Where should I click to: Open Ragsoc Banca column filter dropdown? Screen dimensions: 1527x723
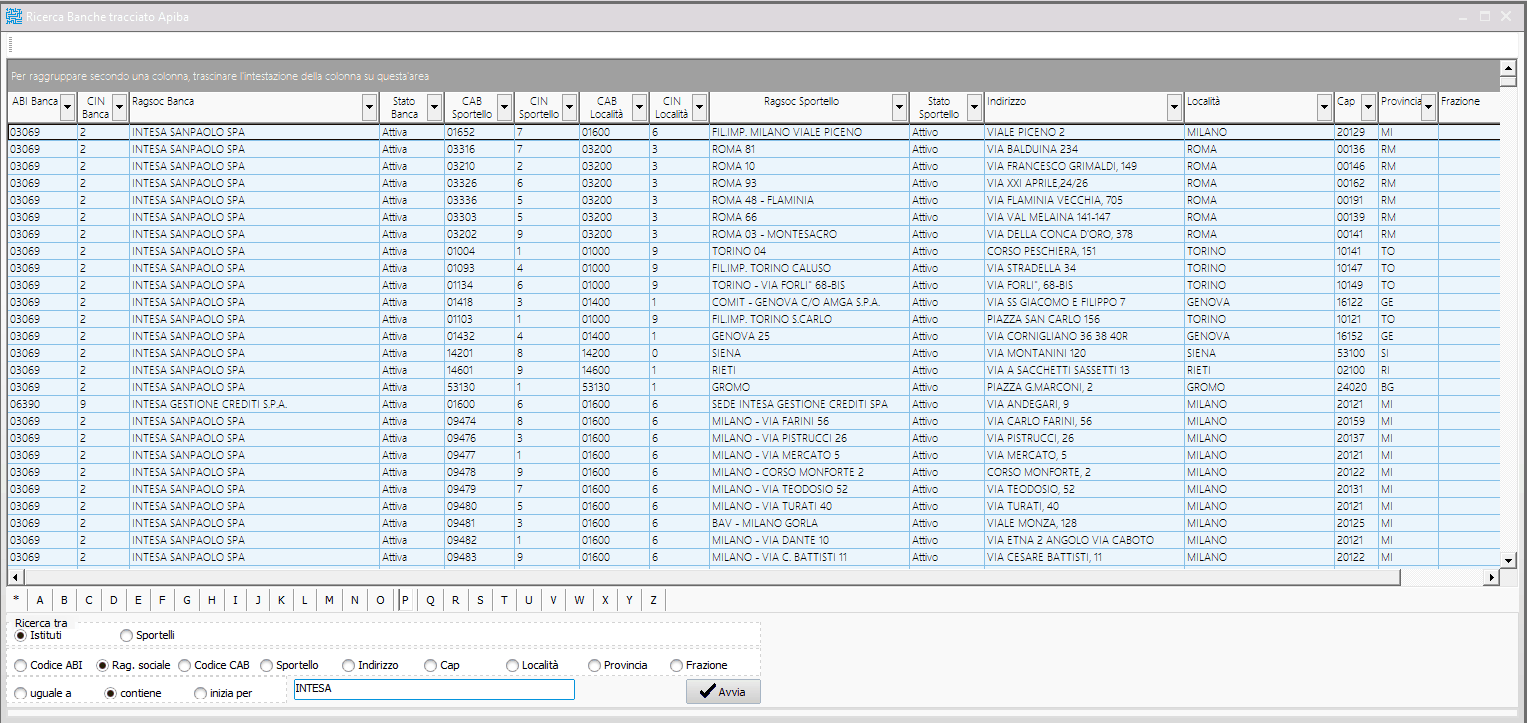(x=370, y=106)
